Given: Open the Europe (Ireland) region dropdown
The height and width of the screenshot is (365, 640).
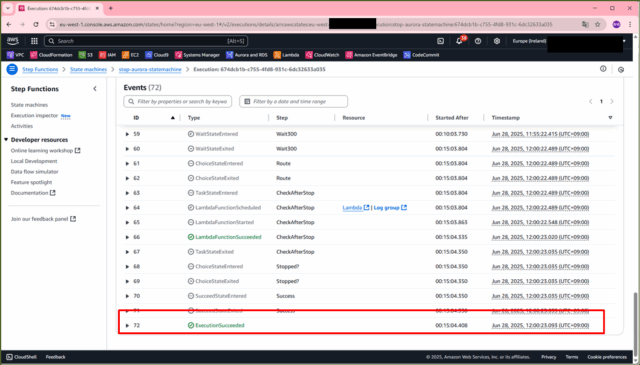Looking at the screenshot, I should (x=529, y=41).
